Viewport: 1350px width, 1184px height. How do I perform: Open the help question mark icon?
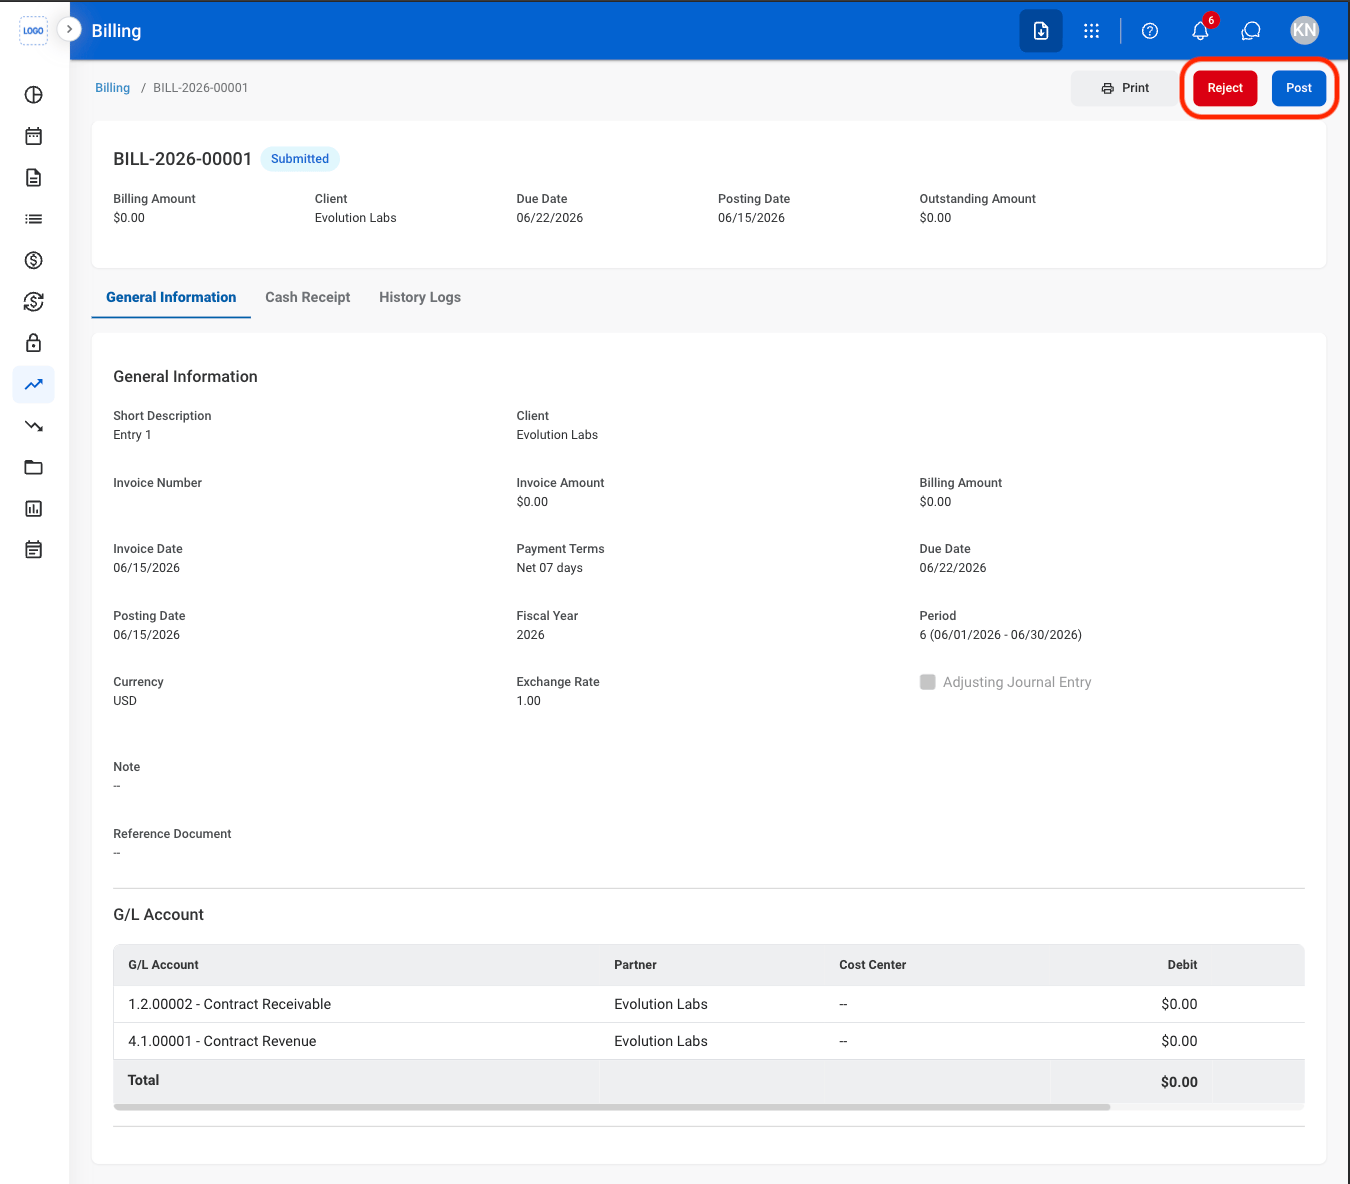click(1150, 31)
